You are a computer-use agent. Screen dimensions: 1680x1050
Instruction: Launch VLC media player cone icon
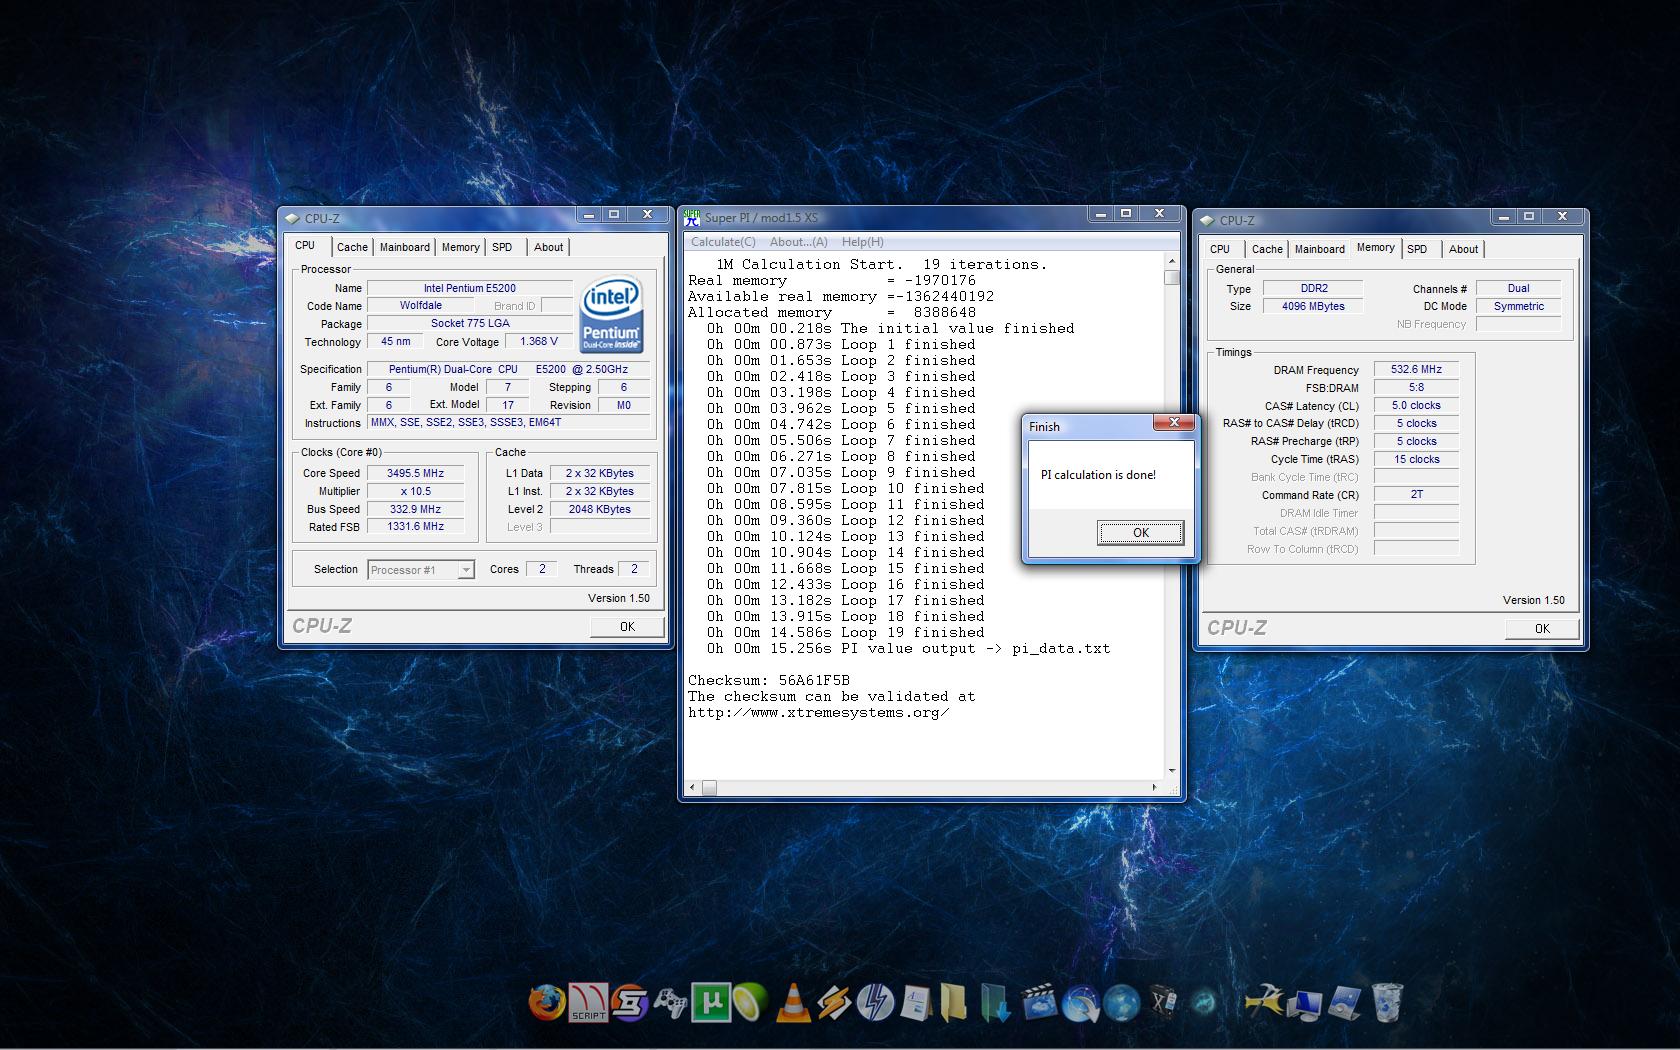coord(793,1002)
